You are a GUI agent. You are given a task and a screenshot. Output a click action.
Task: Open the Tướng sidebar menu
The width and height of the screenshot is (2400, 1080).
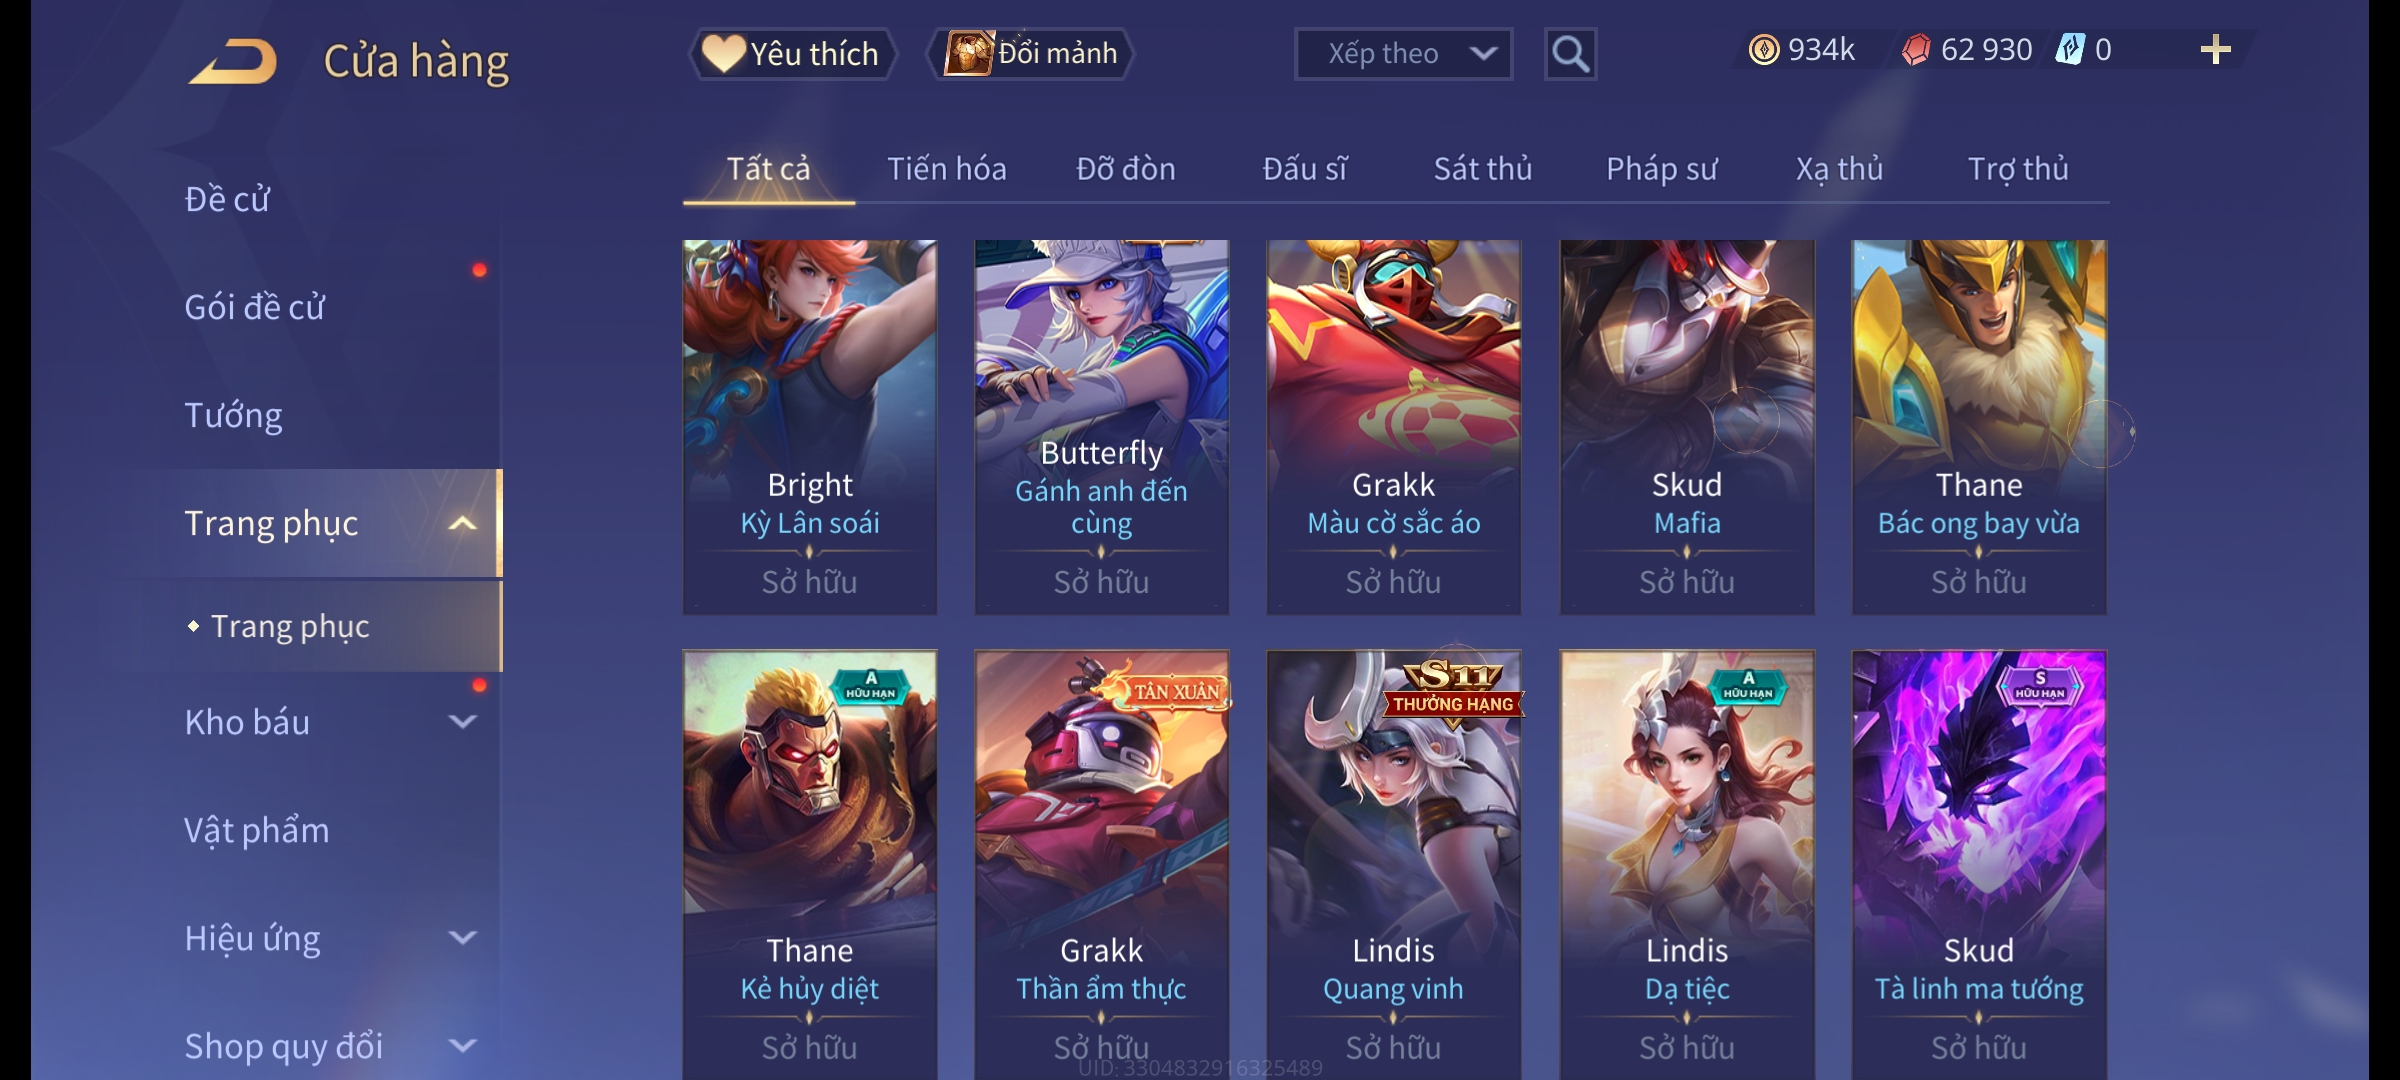coord(233,415)
